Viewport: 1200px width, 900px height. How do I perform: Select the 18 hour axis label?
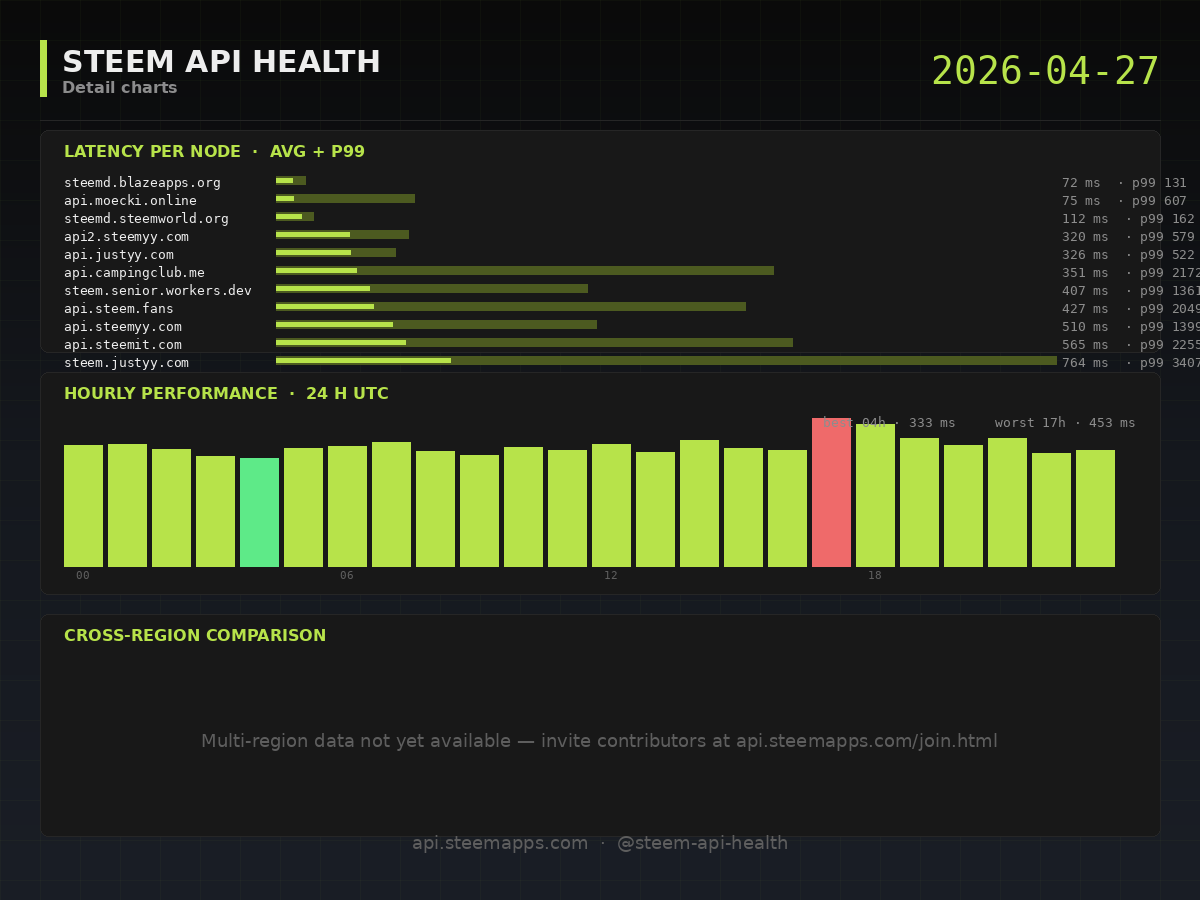pyautogui.click(x=875, y=576)
